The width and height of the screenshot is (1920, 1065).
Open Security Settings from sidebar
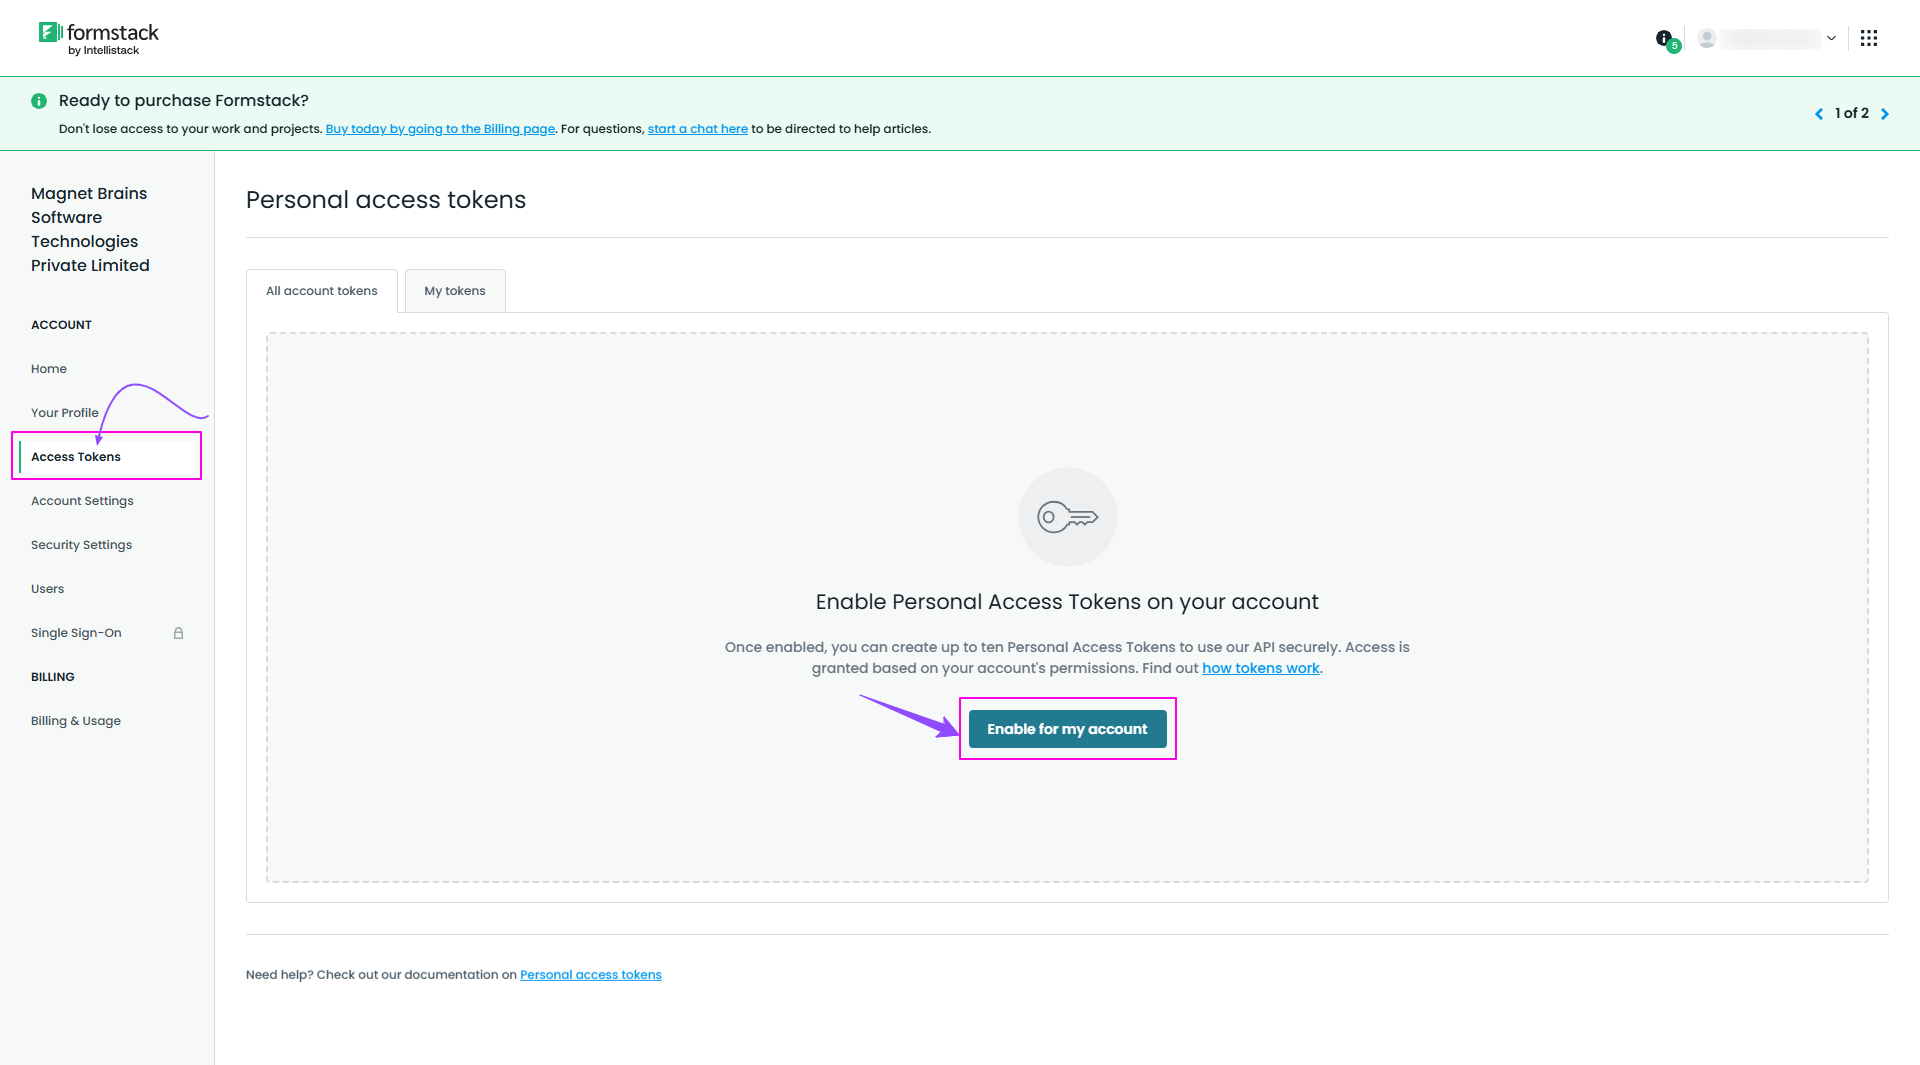(81, 545)
